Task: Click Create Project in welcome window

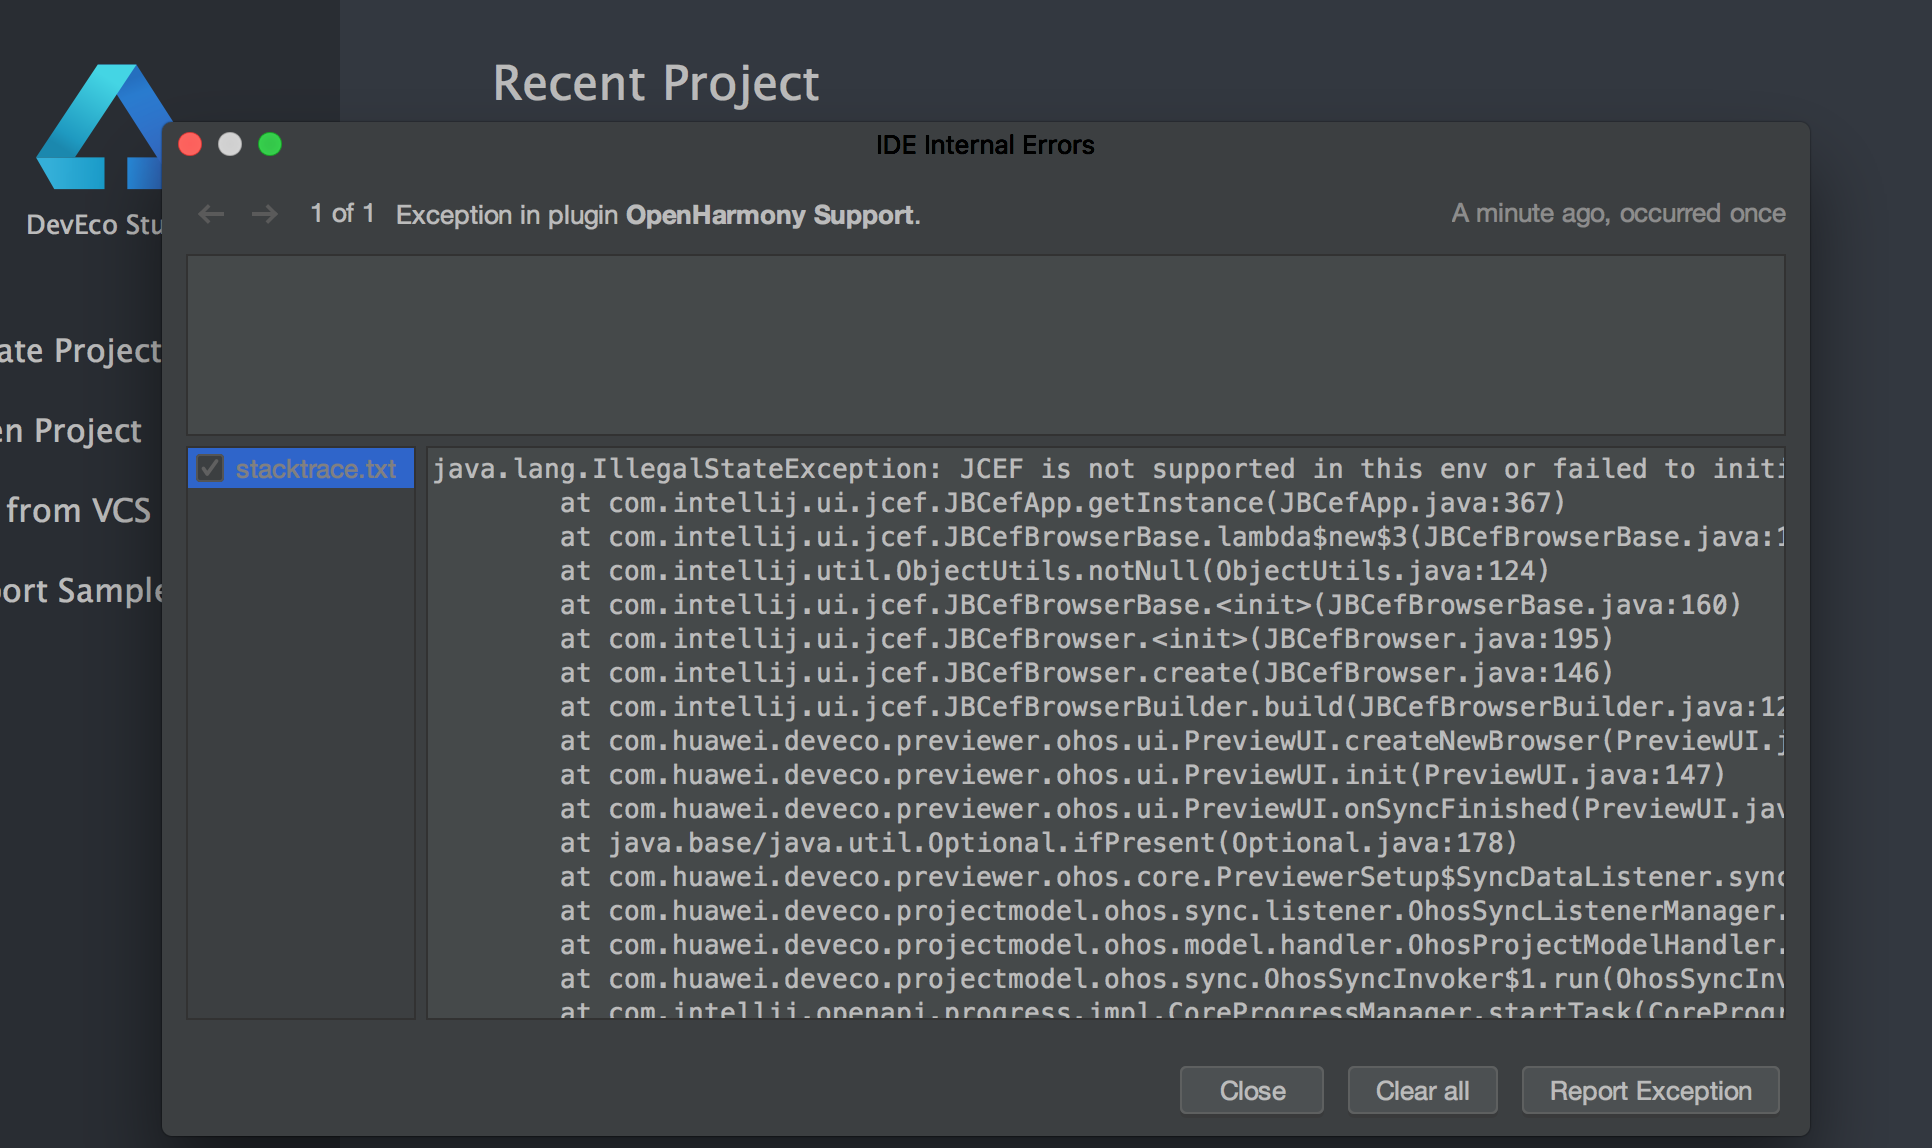Action: 80,351
